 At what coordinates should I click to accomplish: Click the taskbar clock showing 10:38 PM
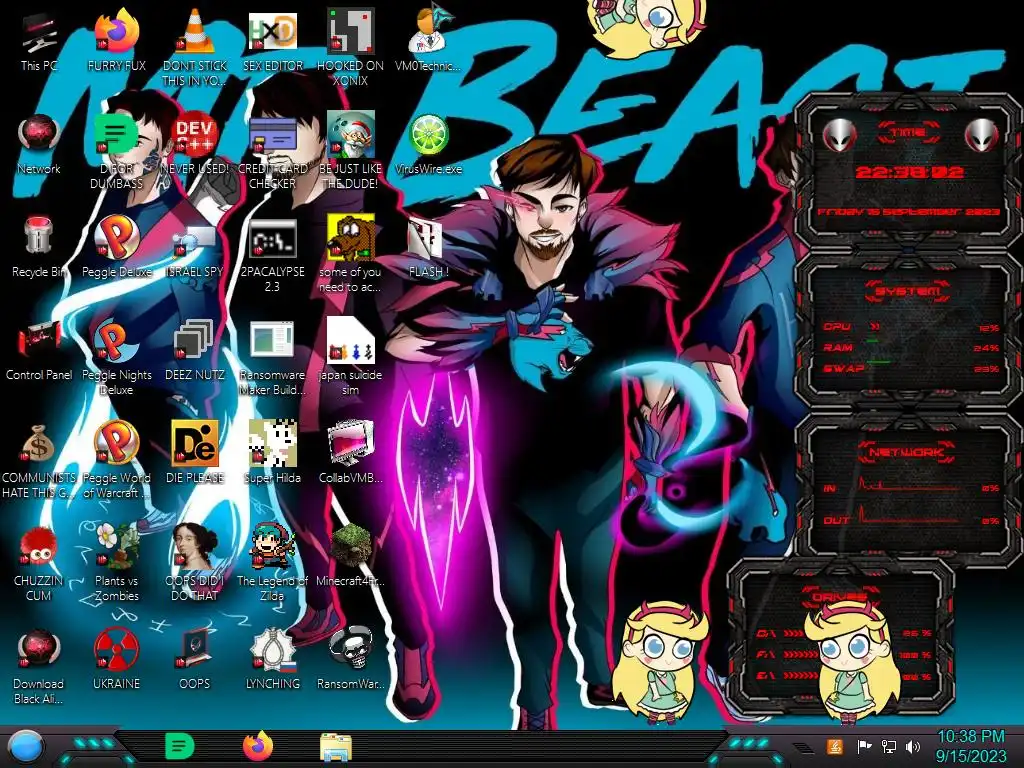coord(971,746)
